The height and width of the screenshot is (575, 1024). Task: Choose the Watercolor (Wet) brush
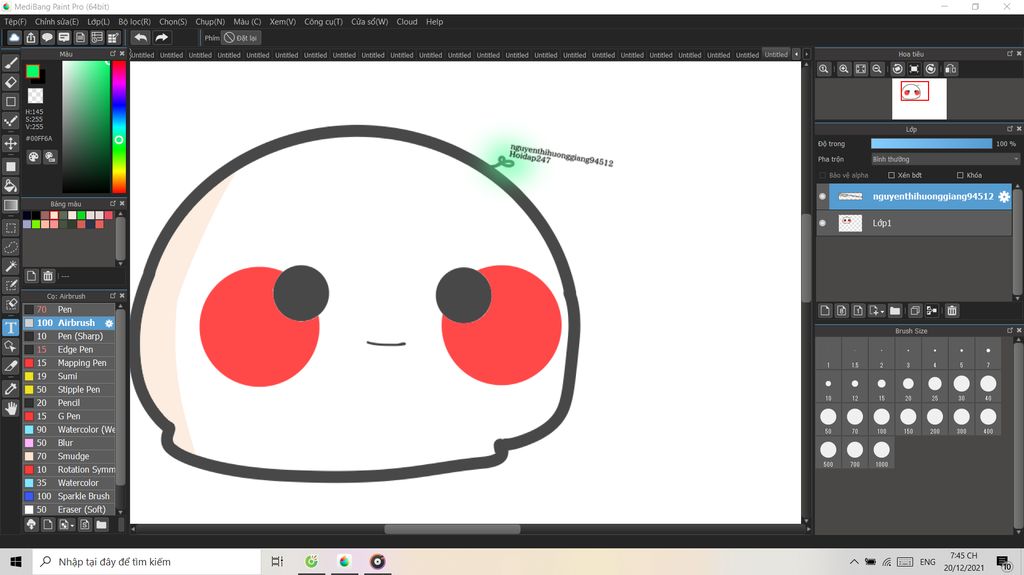click(x=69, y=430)
